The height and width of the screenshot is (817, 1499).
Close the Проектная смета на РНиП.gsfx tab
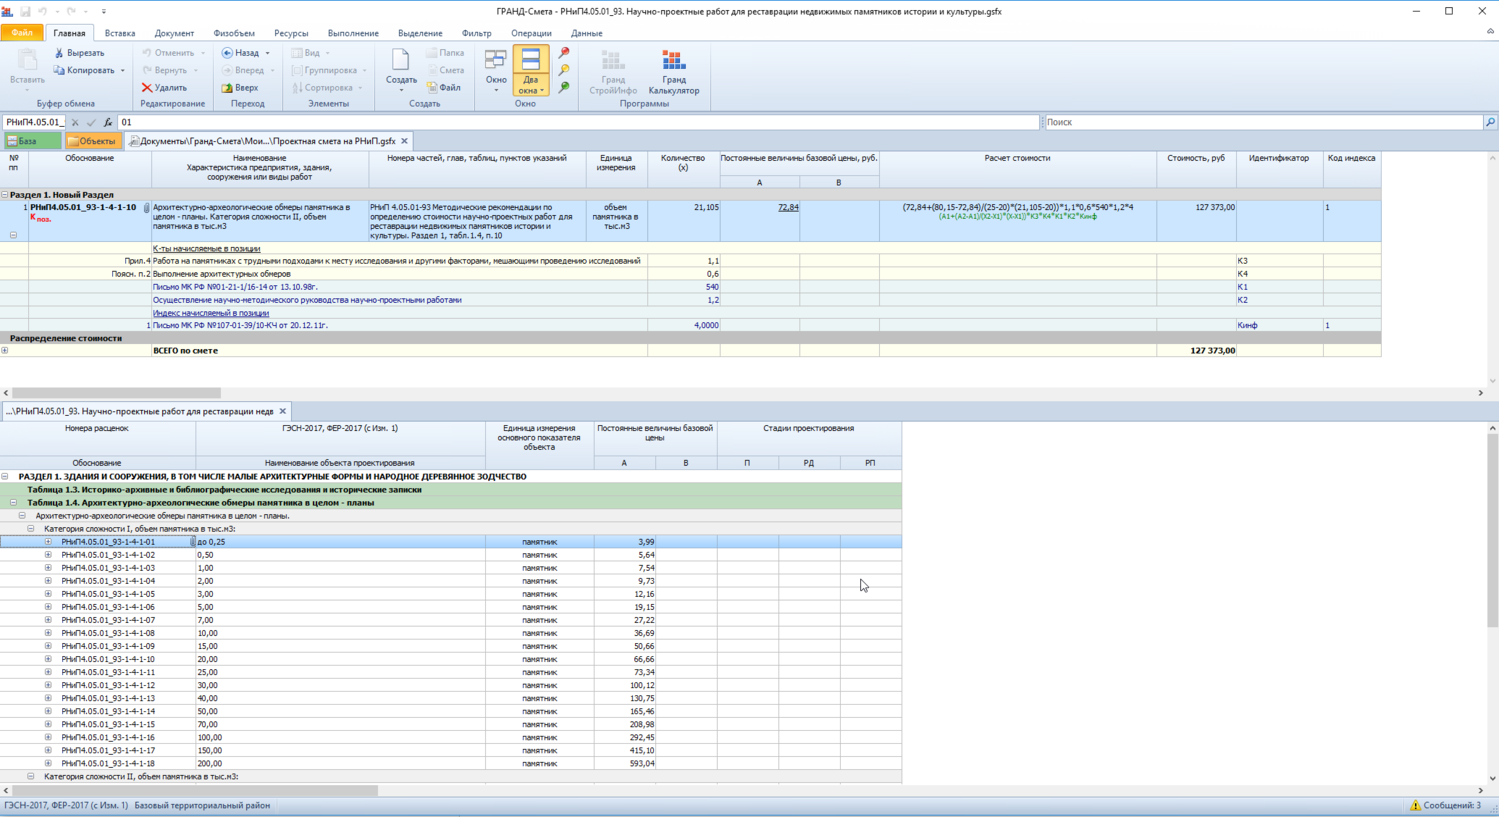tap(404, 141)
